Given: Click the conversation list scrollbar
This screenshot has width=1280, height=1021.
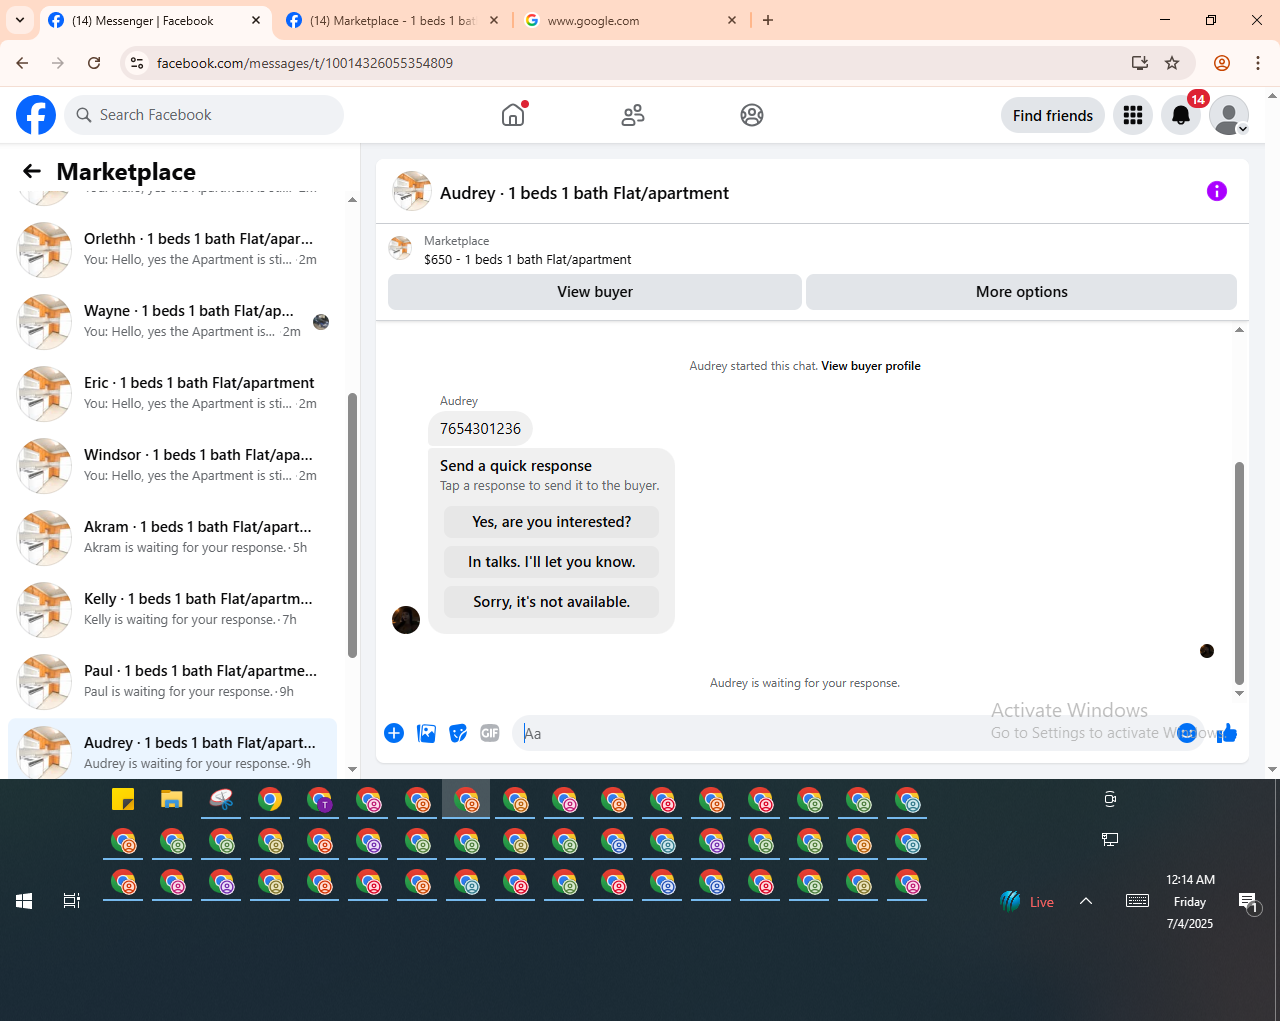Looking at the screenshot, I should point(352,525).
